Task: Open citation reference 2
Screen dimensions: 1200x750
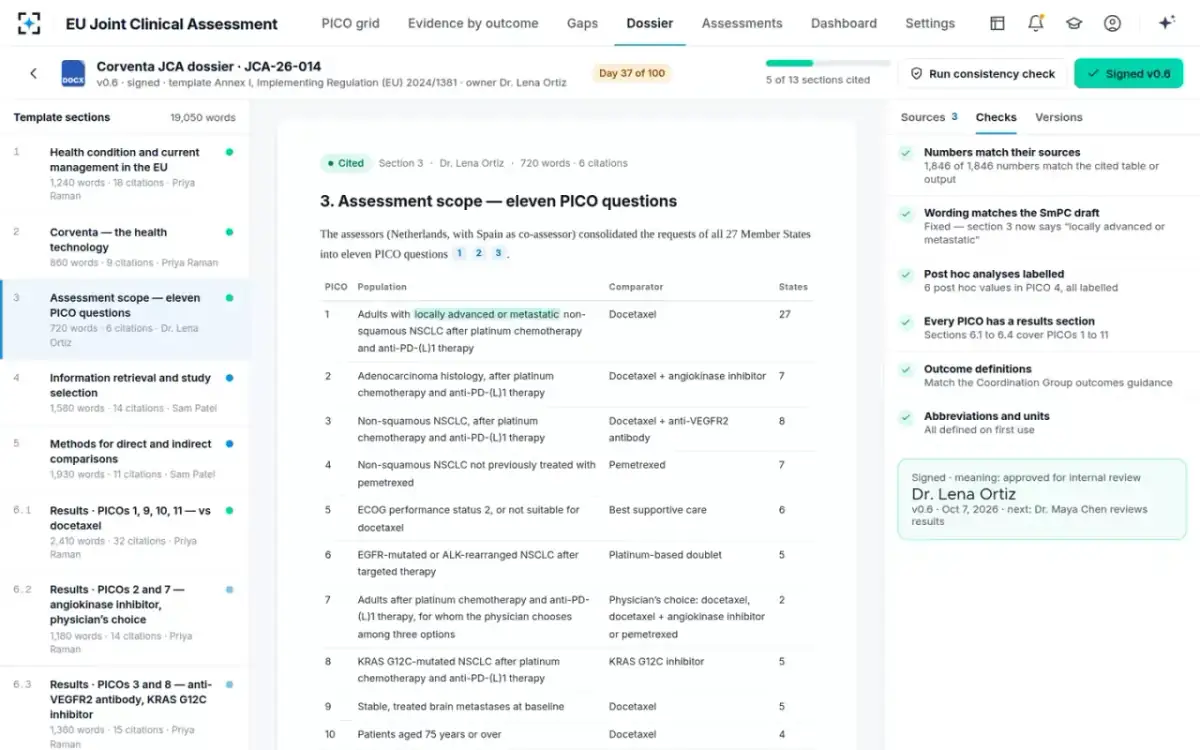Action: 479,254
